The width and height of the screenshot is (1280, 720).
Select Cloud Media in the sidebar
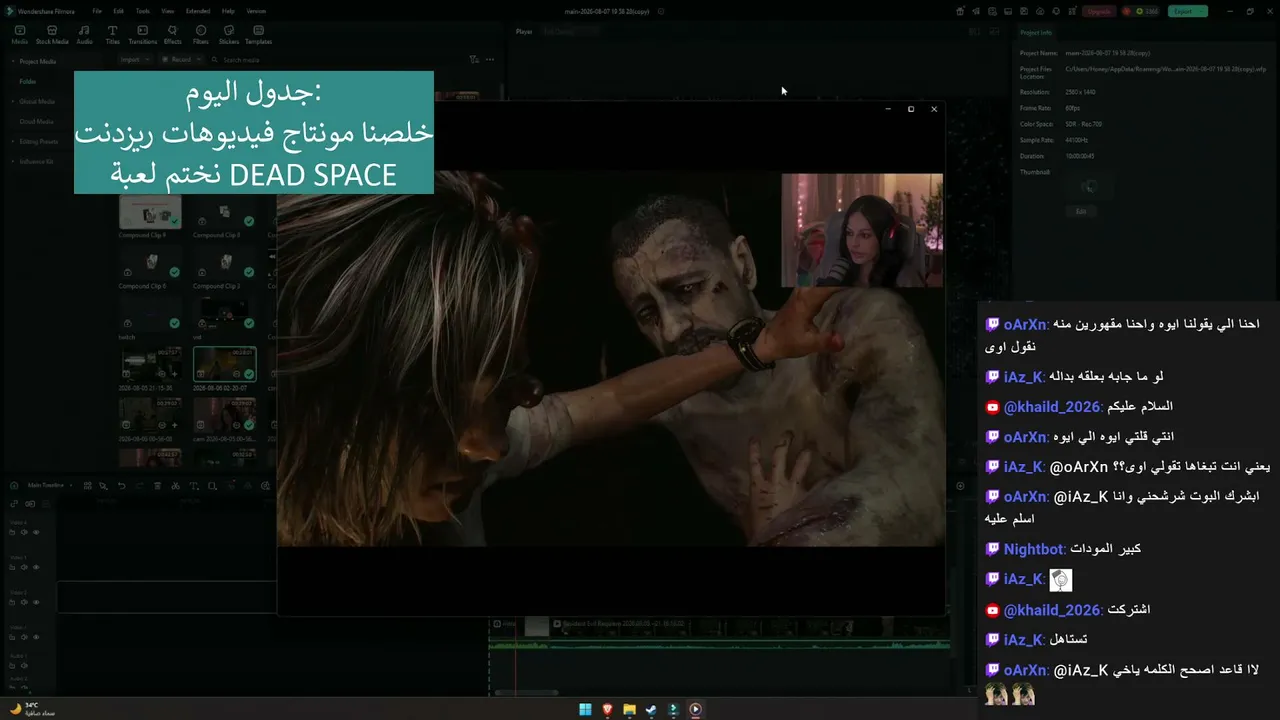pos(37,121)
